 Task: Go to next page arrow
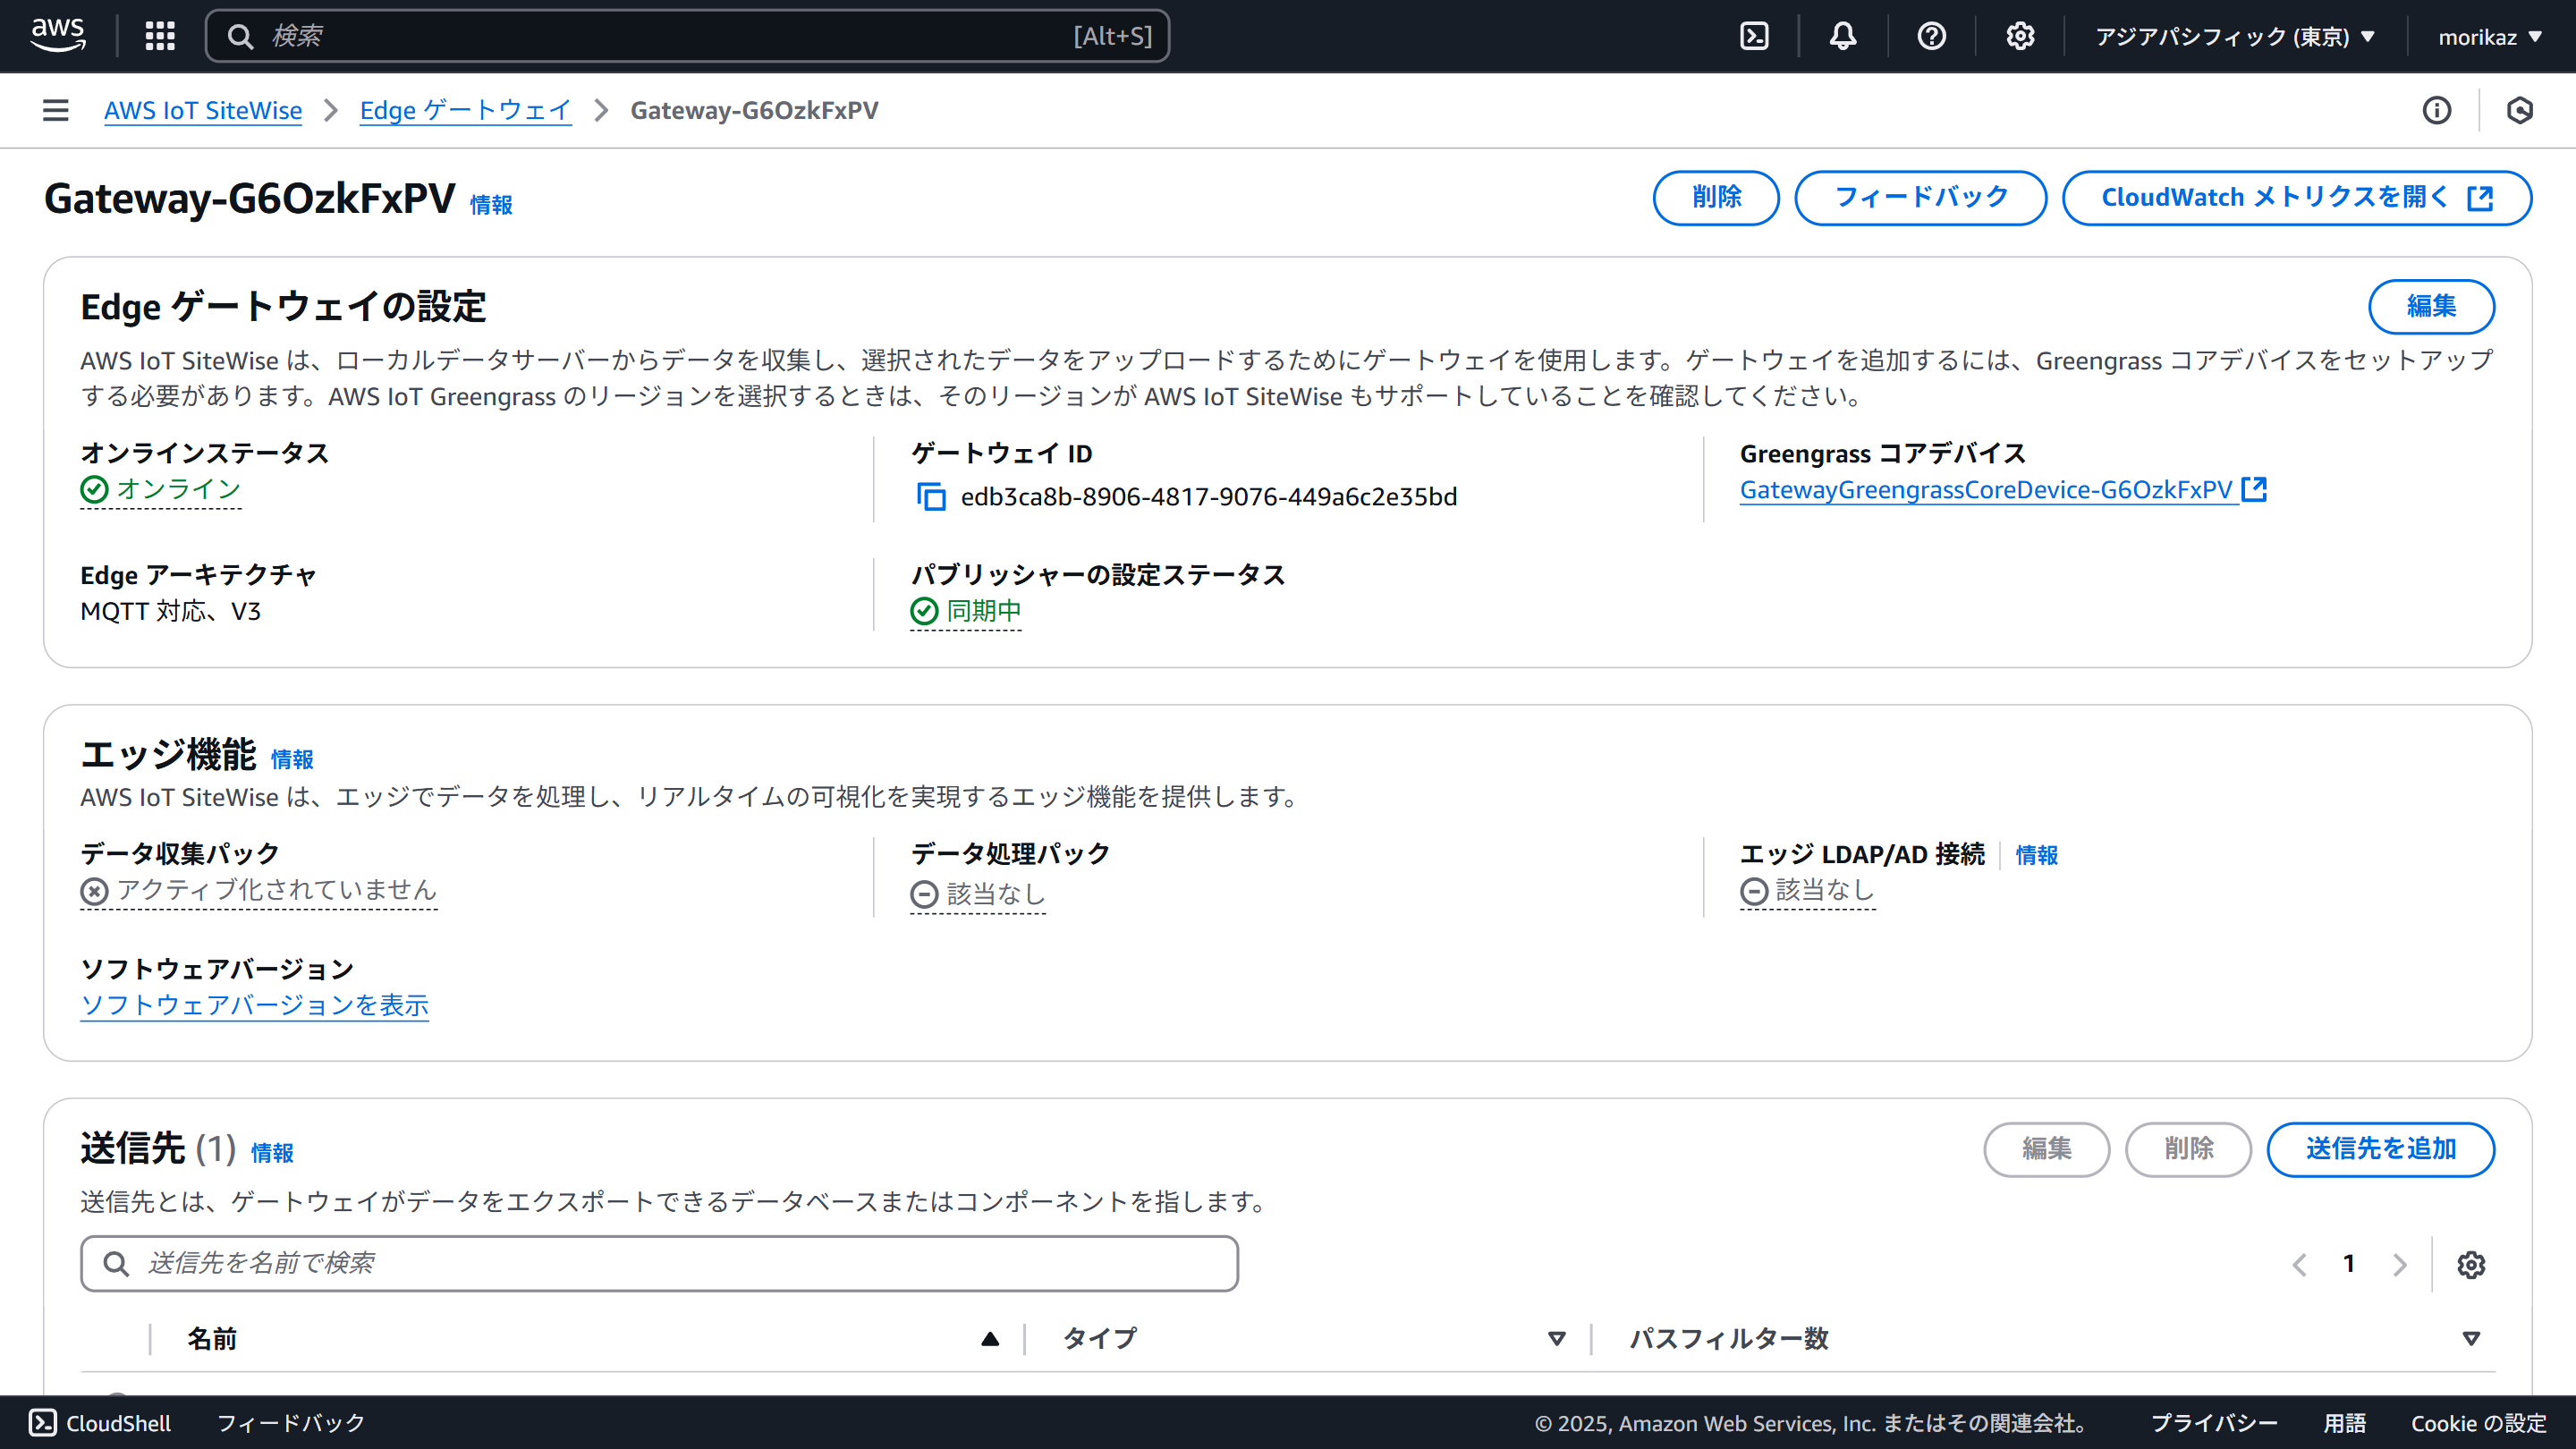click(x=2399, y=1265)
